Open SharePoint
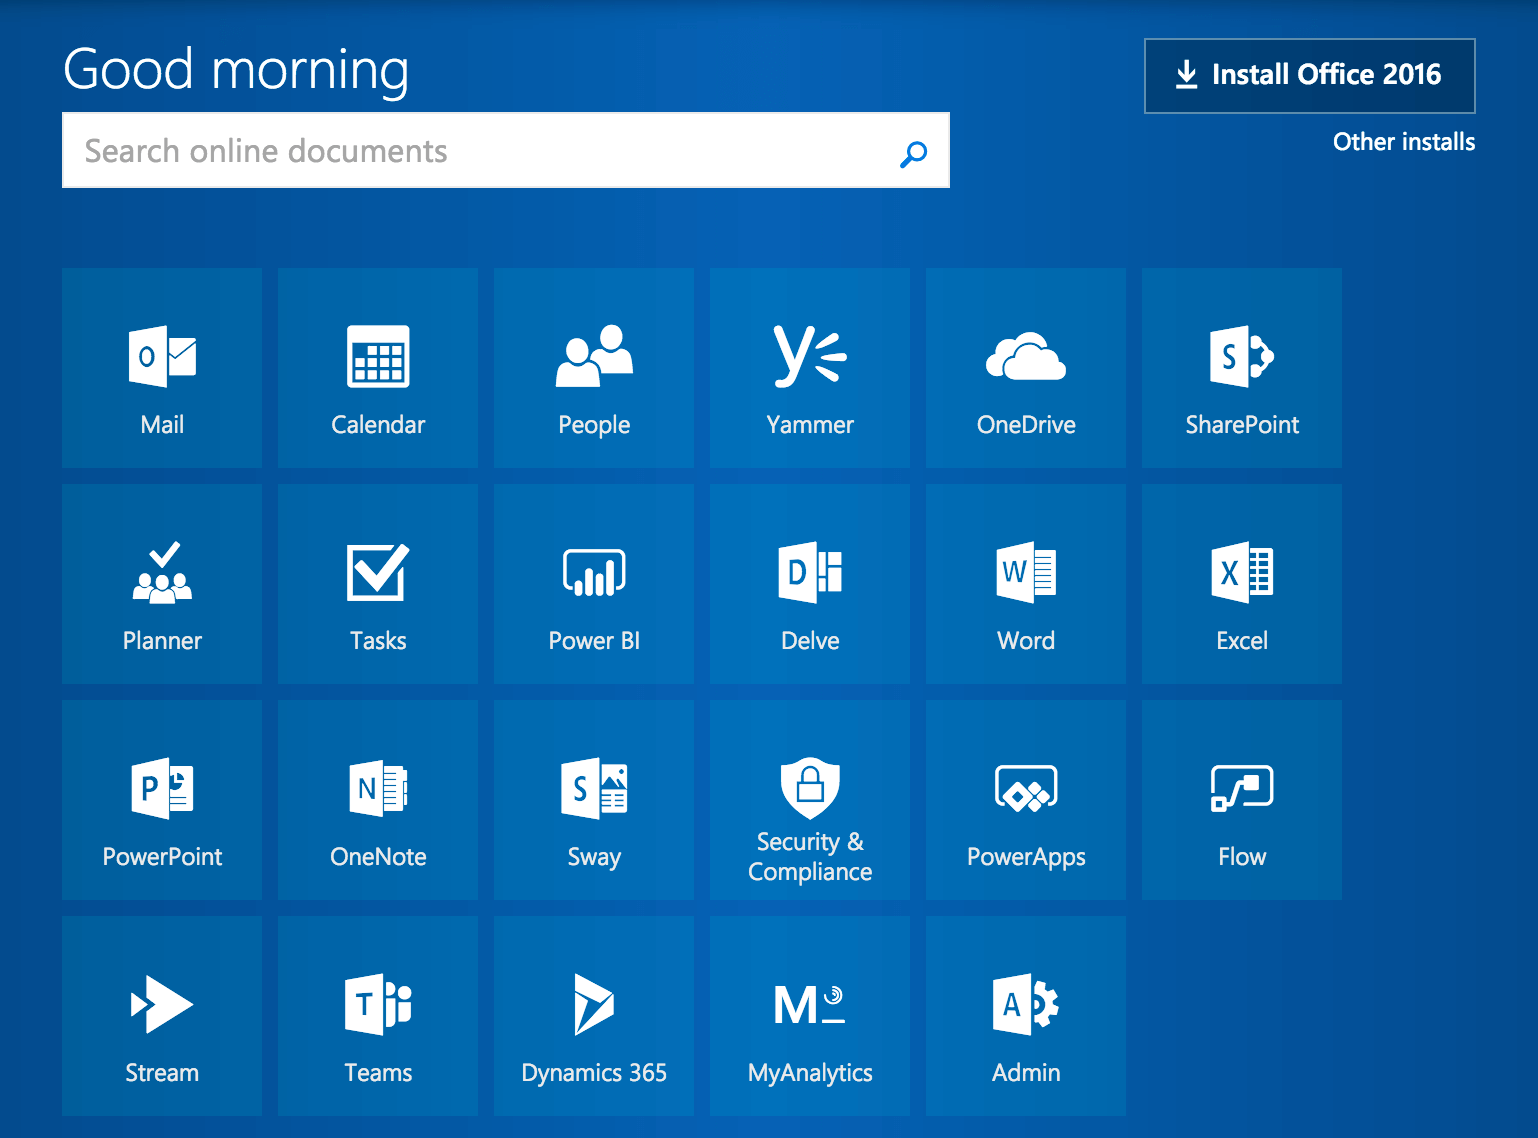 coord(1241,368)
